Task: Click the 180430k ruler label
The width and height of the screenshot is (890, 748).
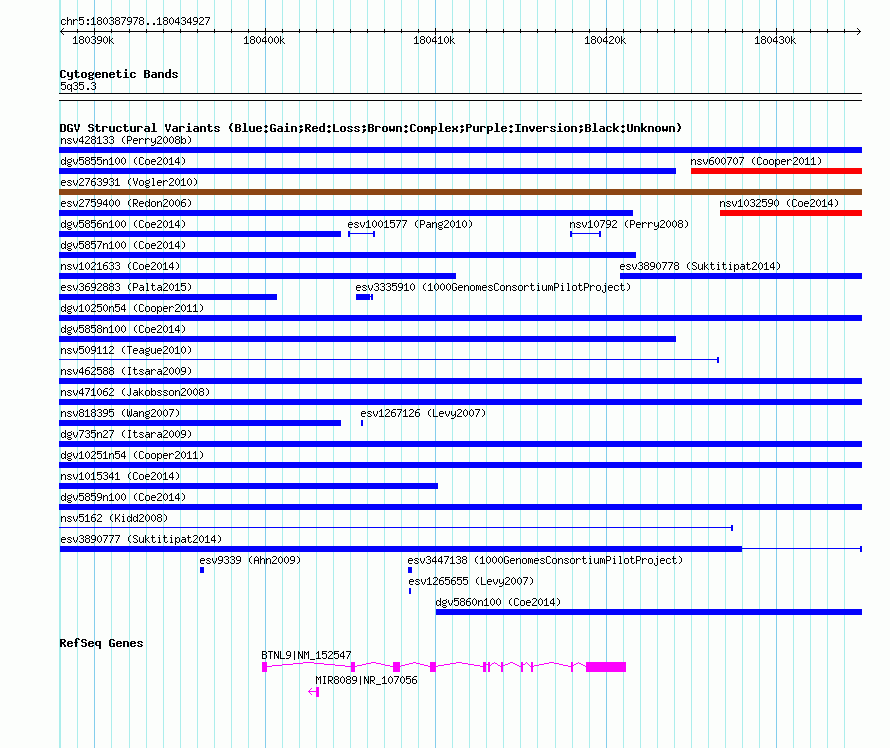Action: point(775,40)
